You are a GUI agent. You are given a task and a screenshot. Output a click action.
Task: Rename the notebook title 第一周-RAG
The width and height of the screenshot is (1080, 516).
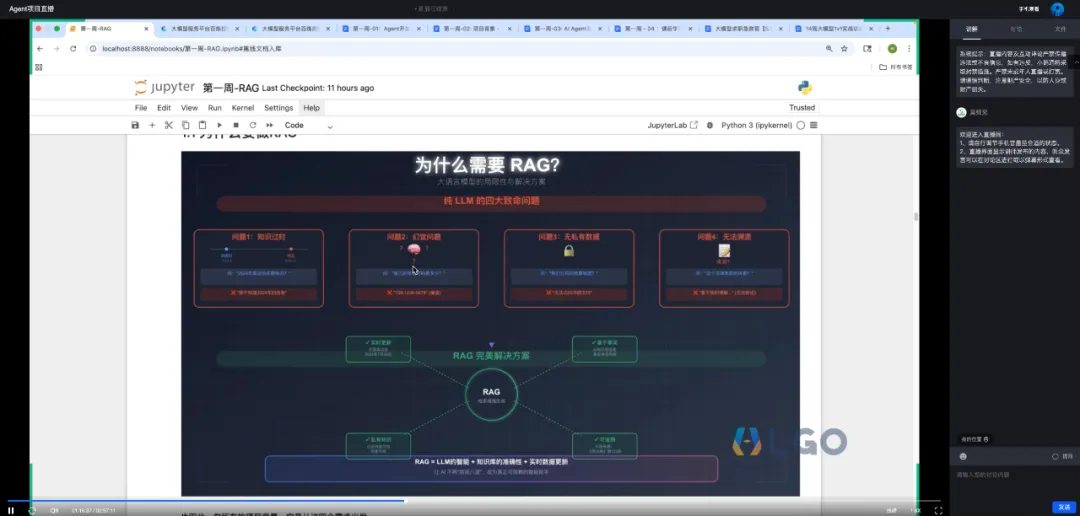(x=231, y=88)
